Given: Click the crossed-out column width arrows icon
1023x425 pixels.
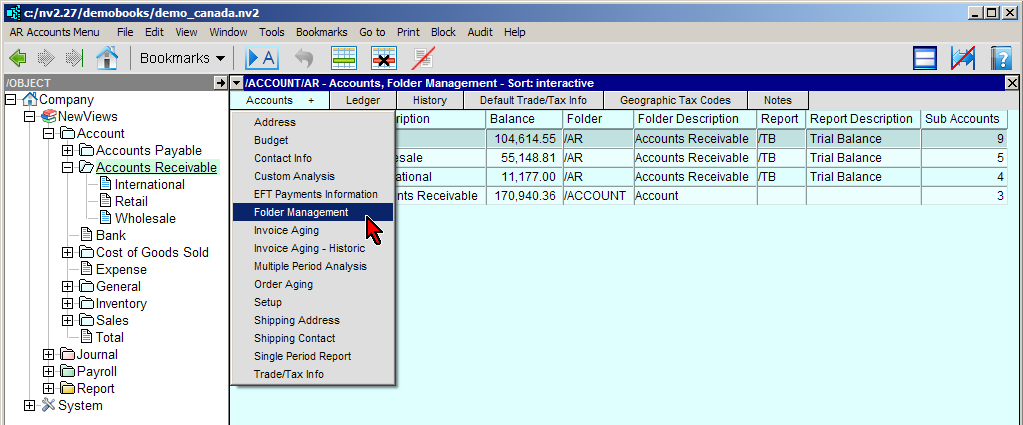Looking at the screenshot, I should [963, 58].
